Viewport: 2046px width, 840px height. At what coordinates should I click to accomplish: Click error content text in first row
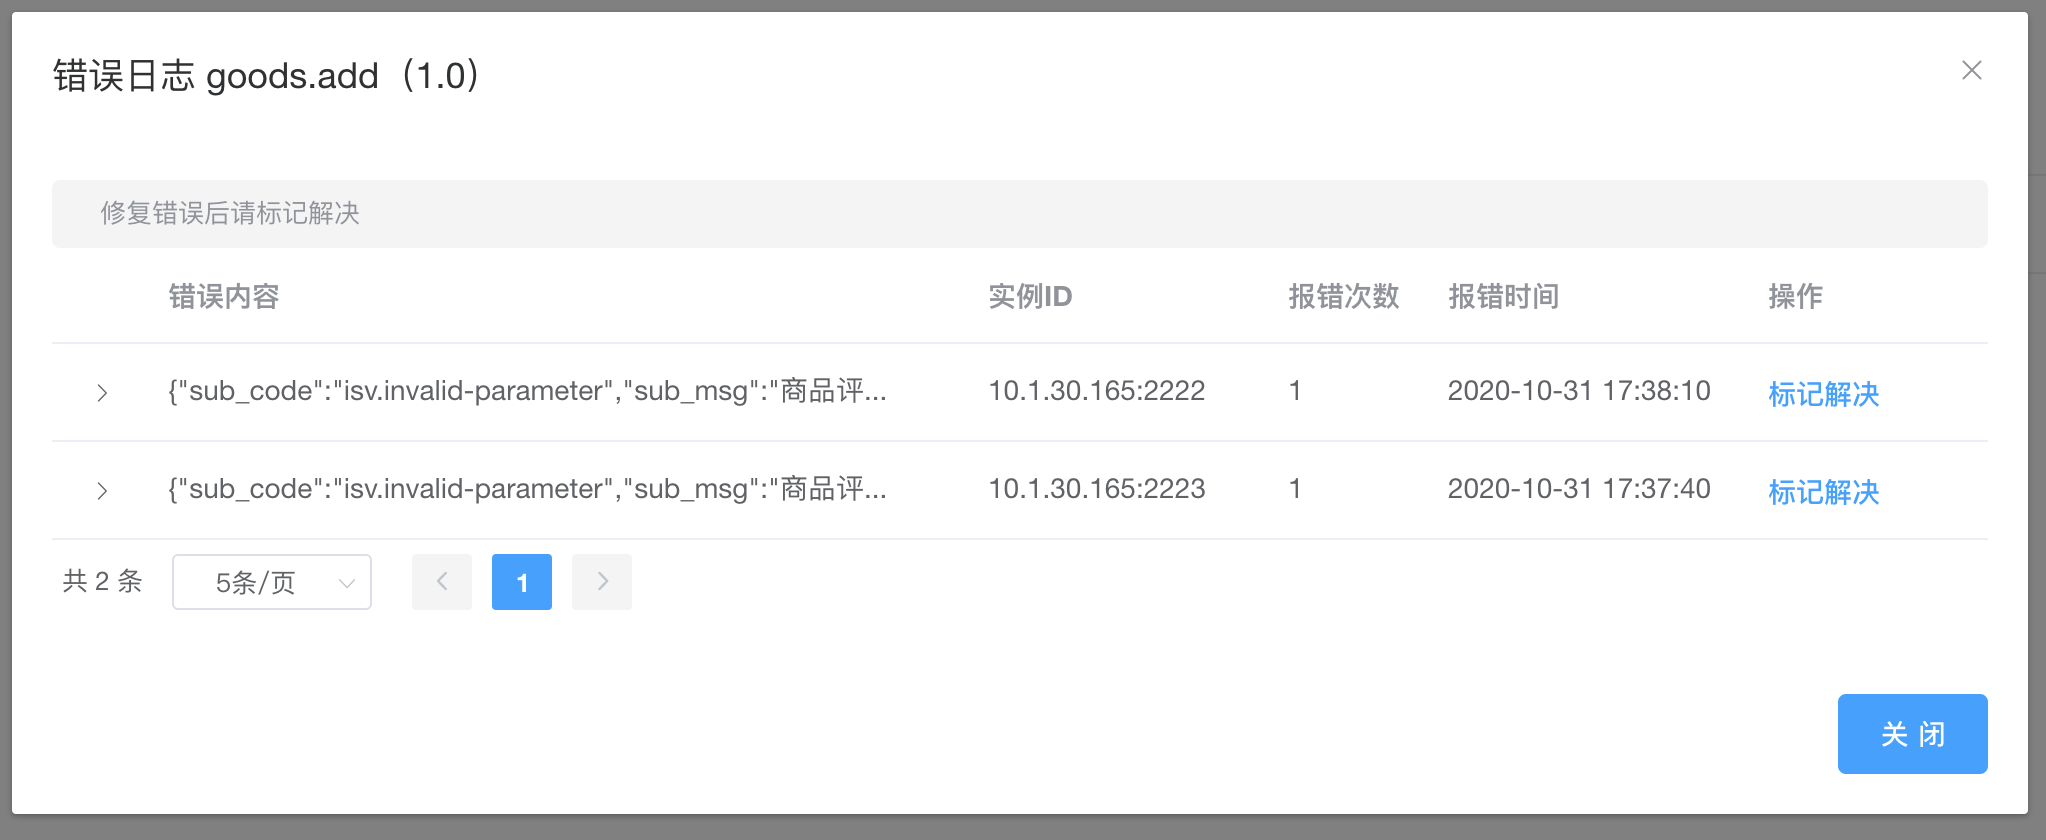tap(527, 391)
